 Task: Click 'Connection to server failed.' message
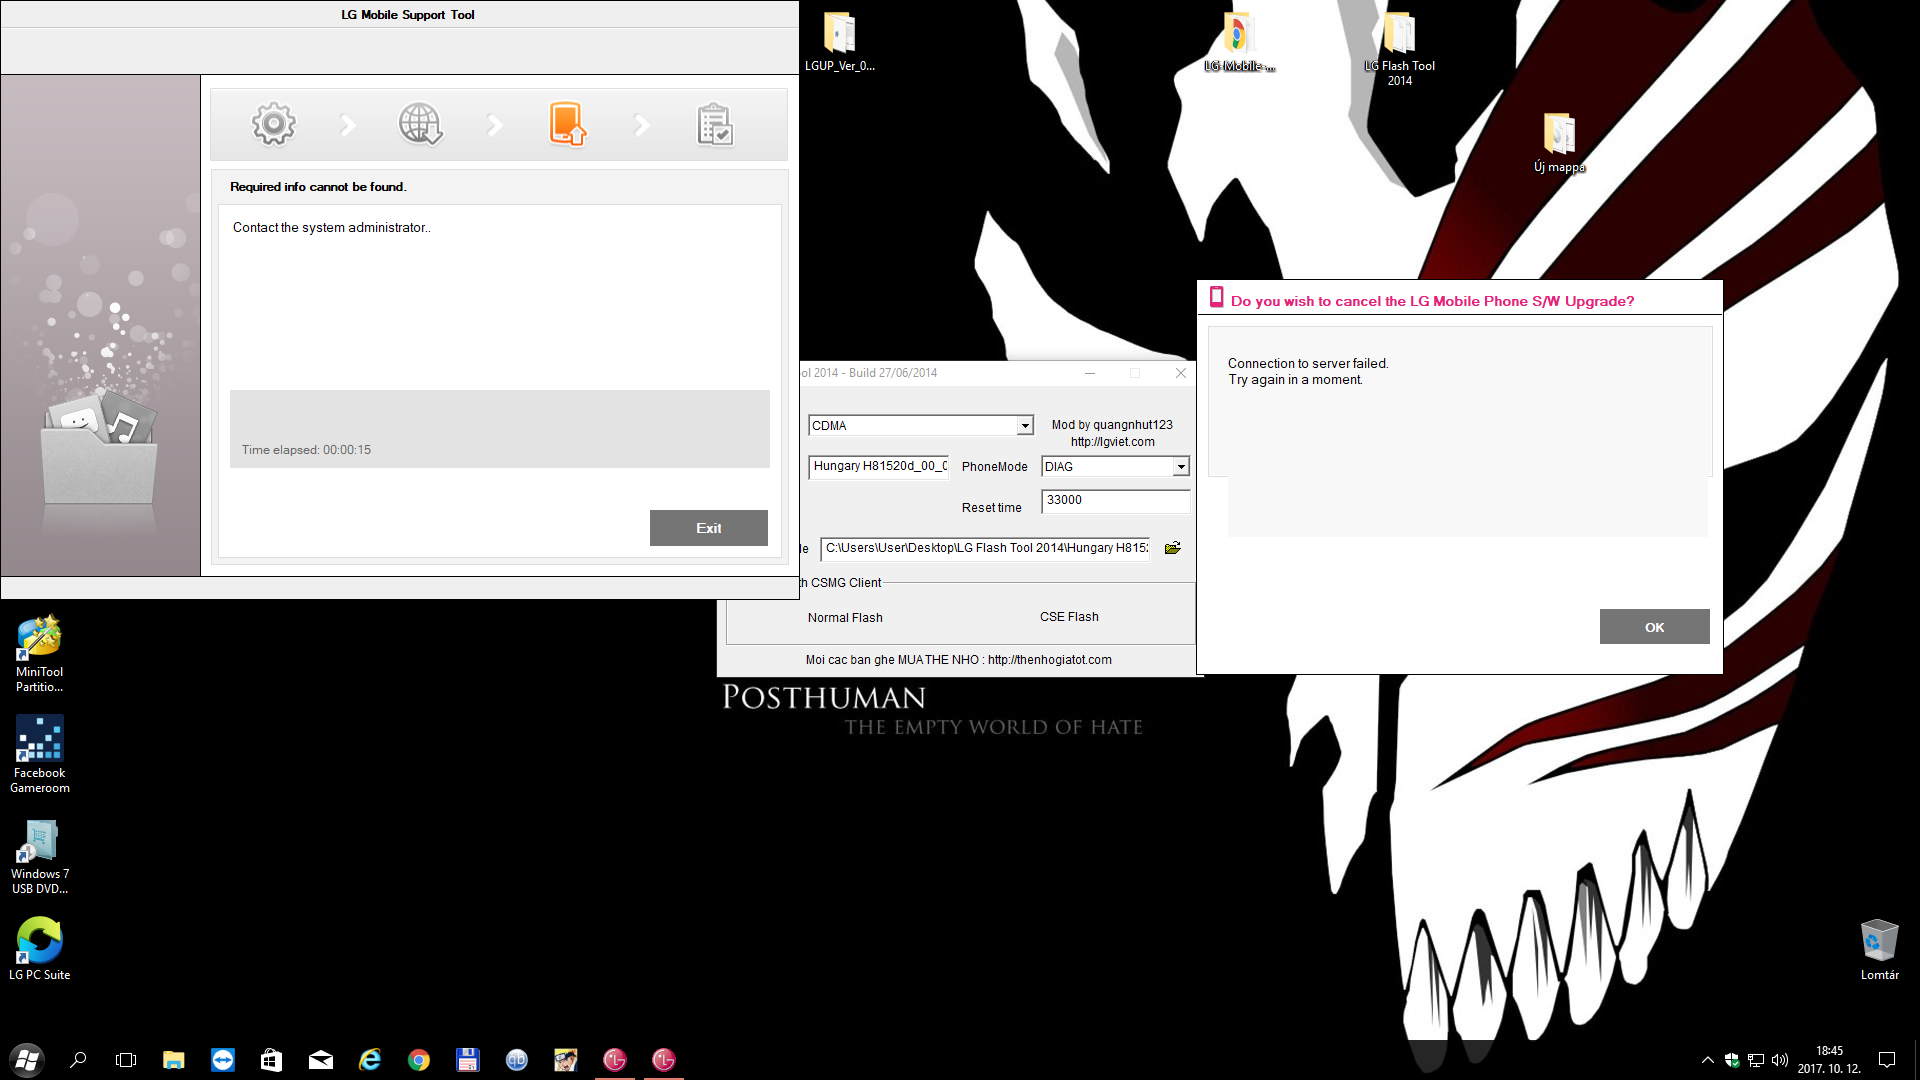pos(1308,364)
